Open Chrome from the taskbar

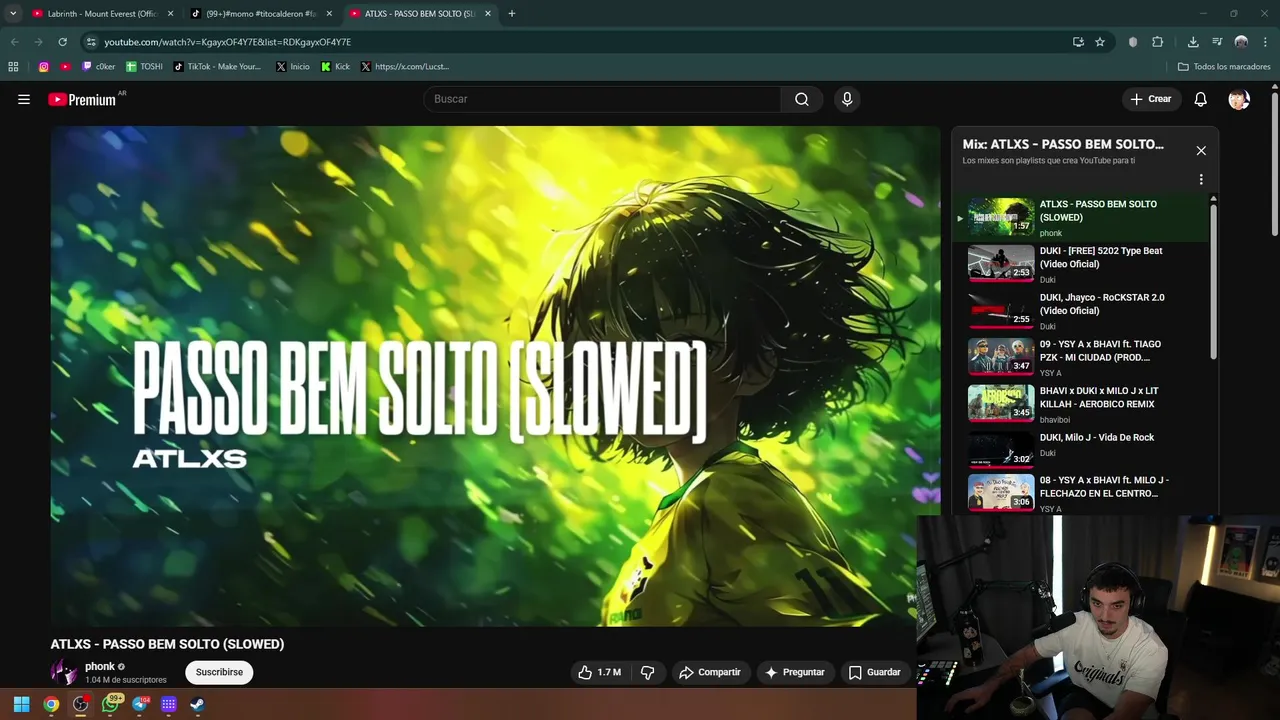(x=51, y=704)
